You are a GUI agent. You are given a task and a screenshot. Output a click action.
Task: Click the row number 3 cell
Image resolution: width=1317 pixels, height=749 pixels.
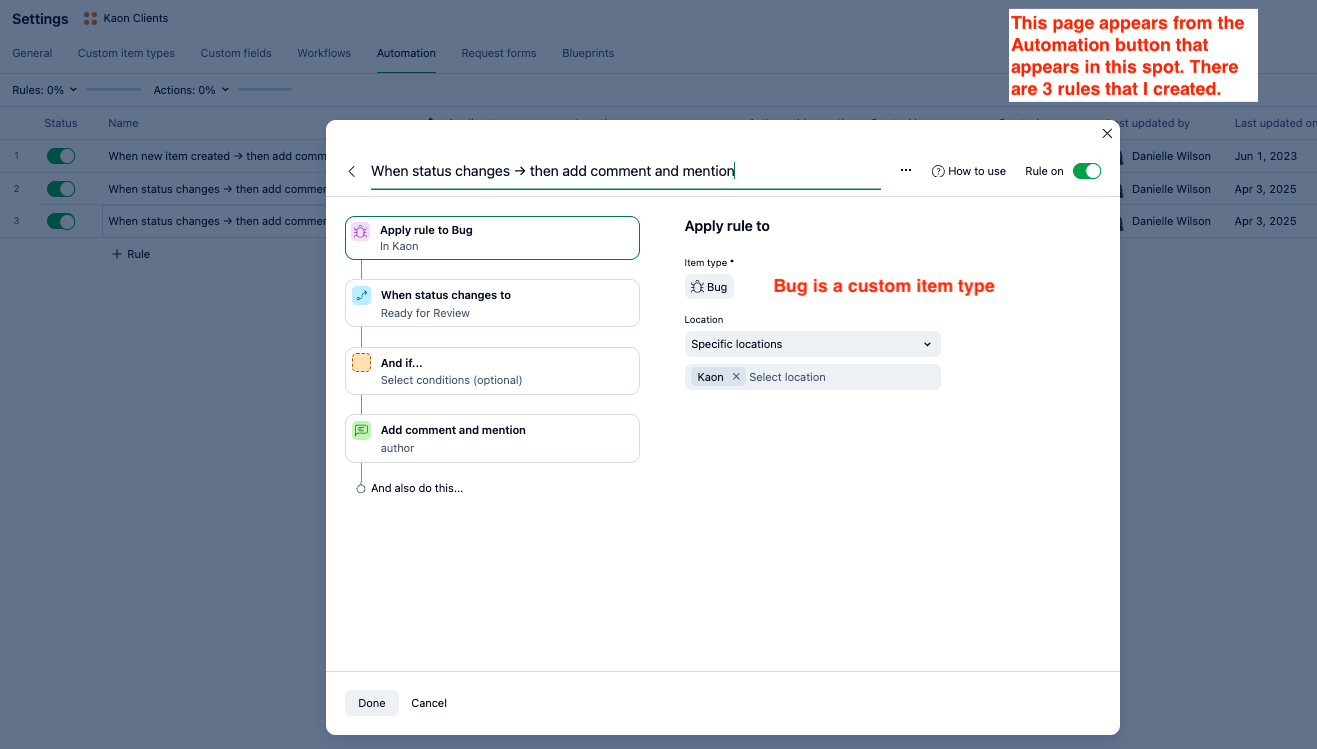(17, 221)
